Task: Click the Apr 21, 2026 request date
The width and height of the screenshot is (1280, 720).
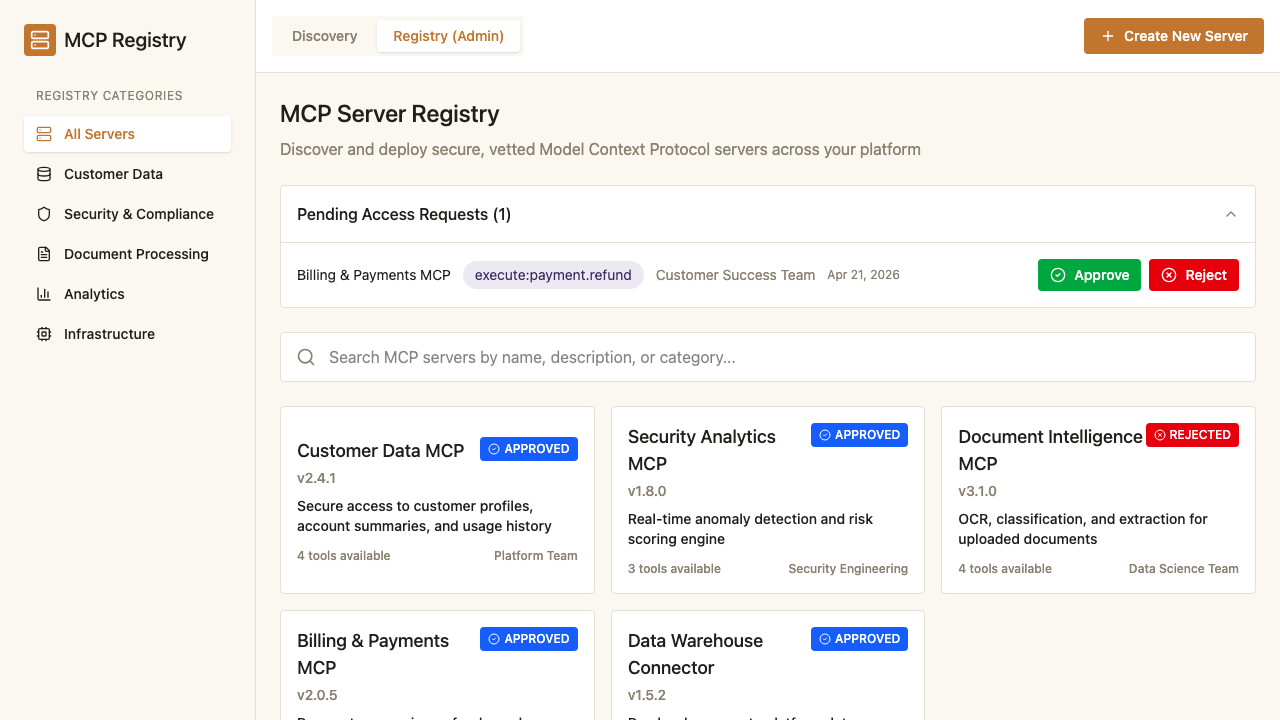Action: [863, 275]
